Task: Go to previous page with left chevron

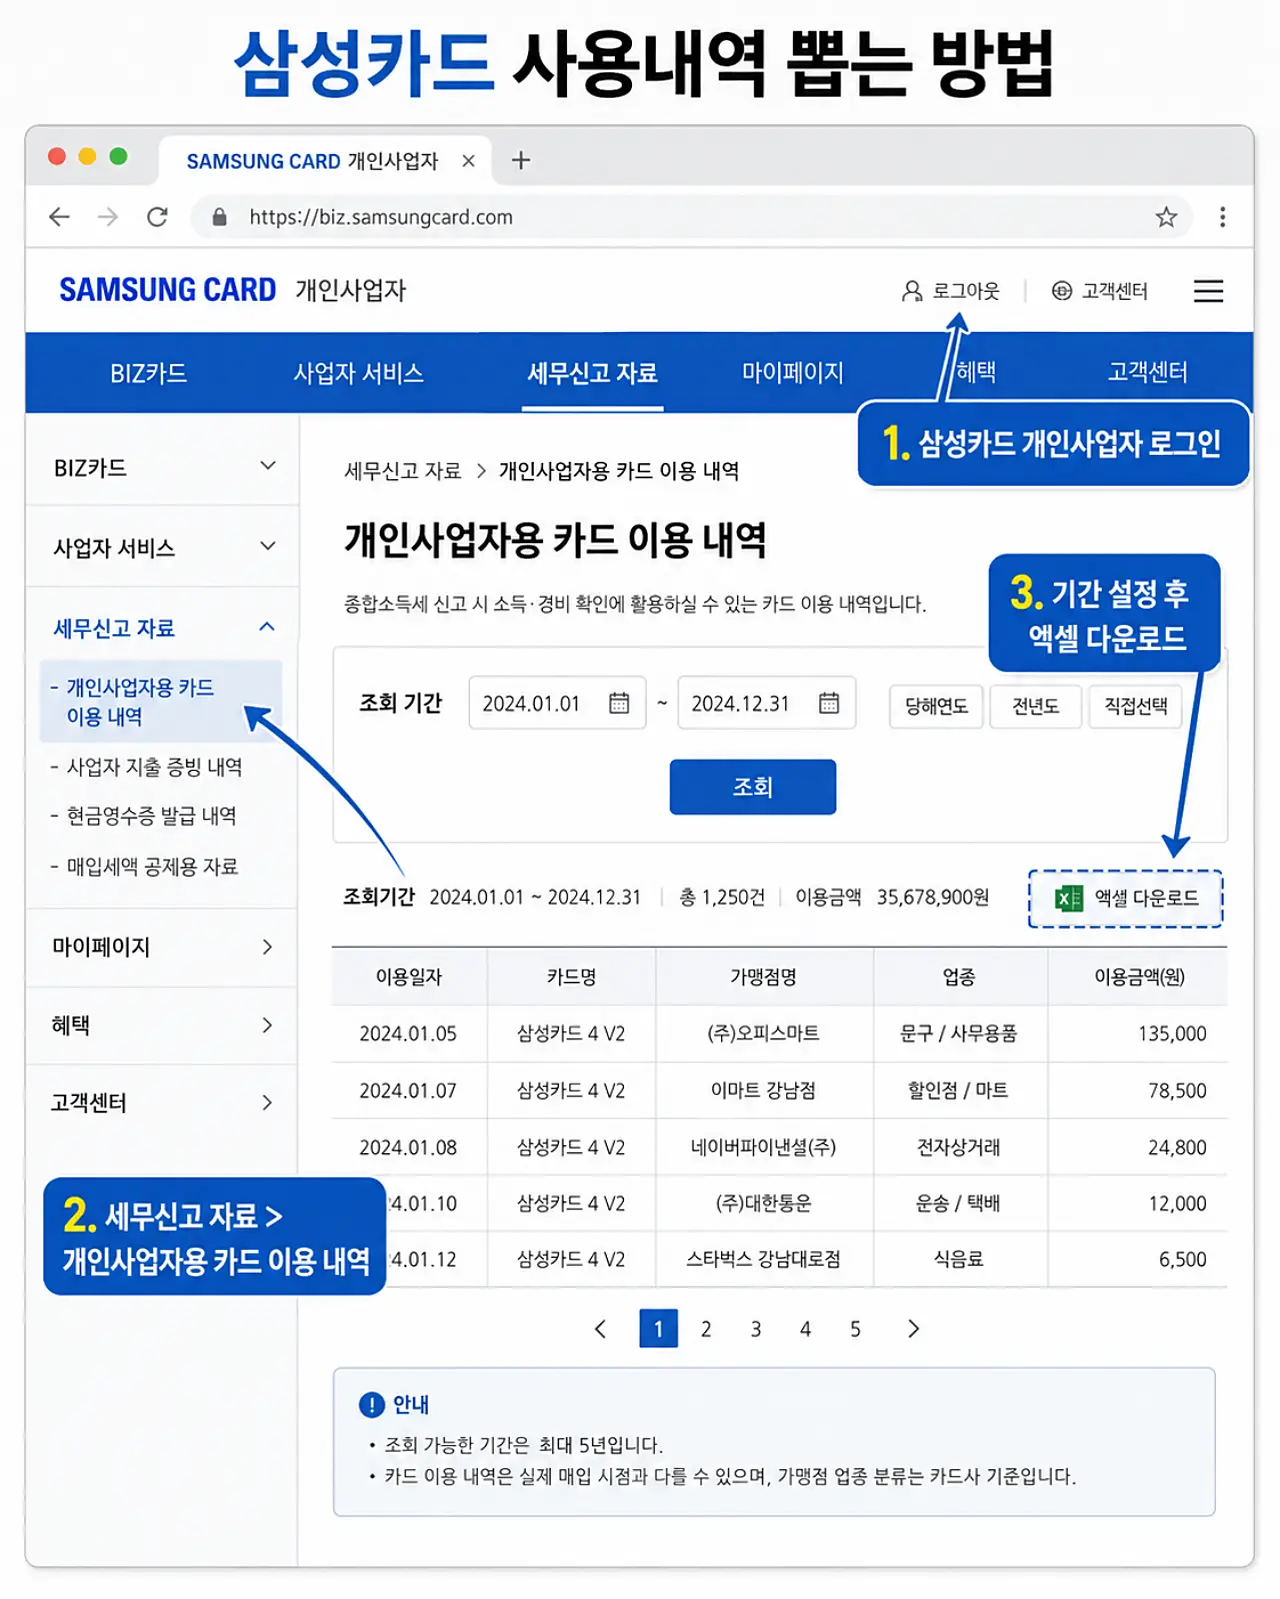Action: point(600,1329)
